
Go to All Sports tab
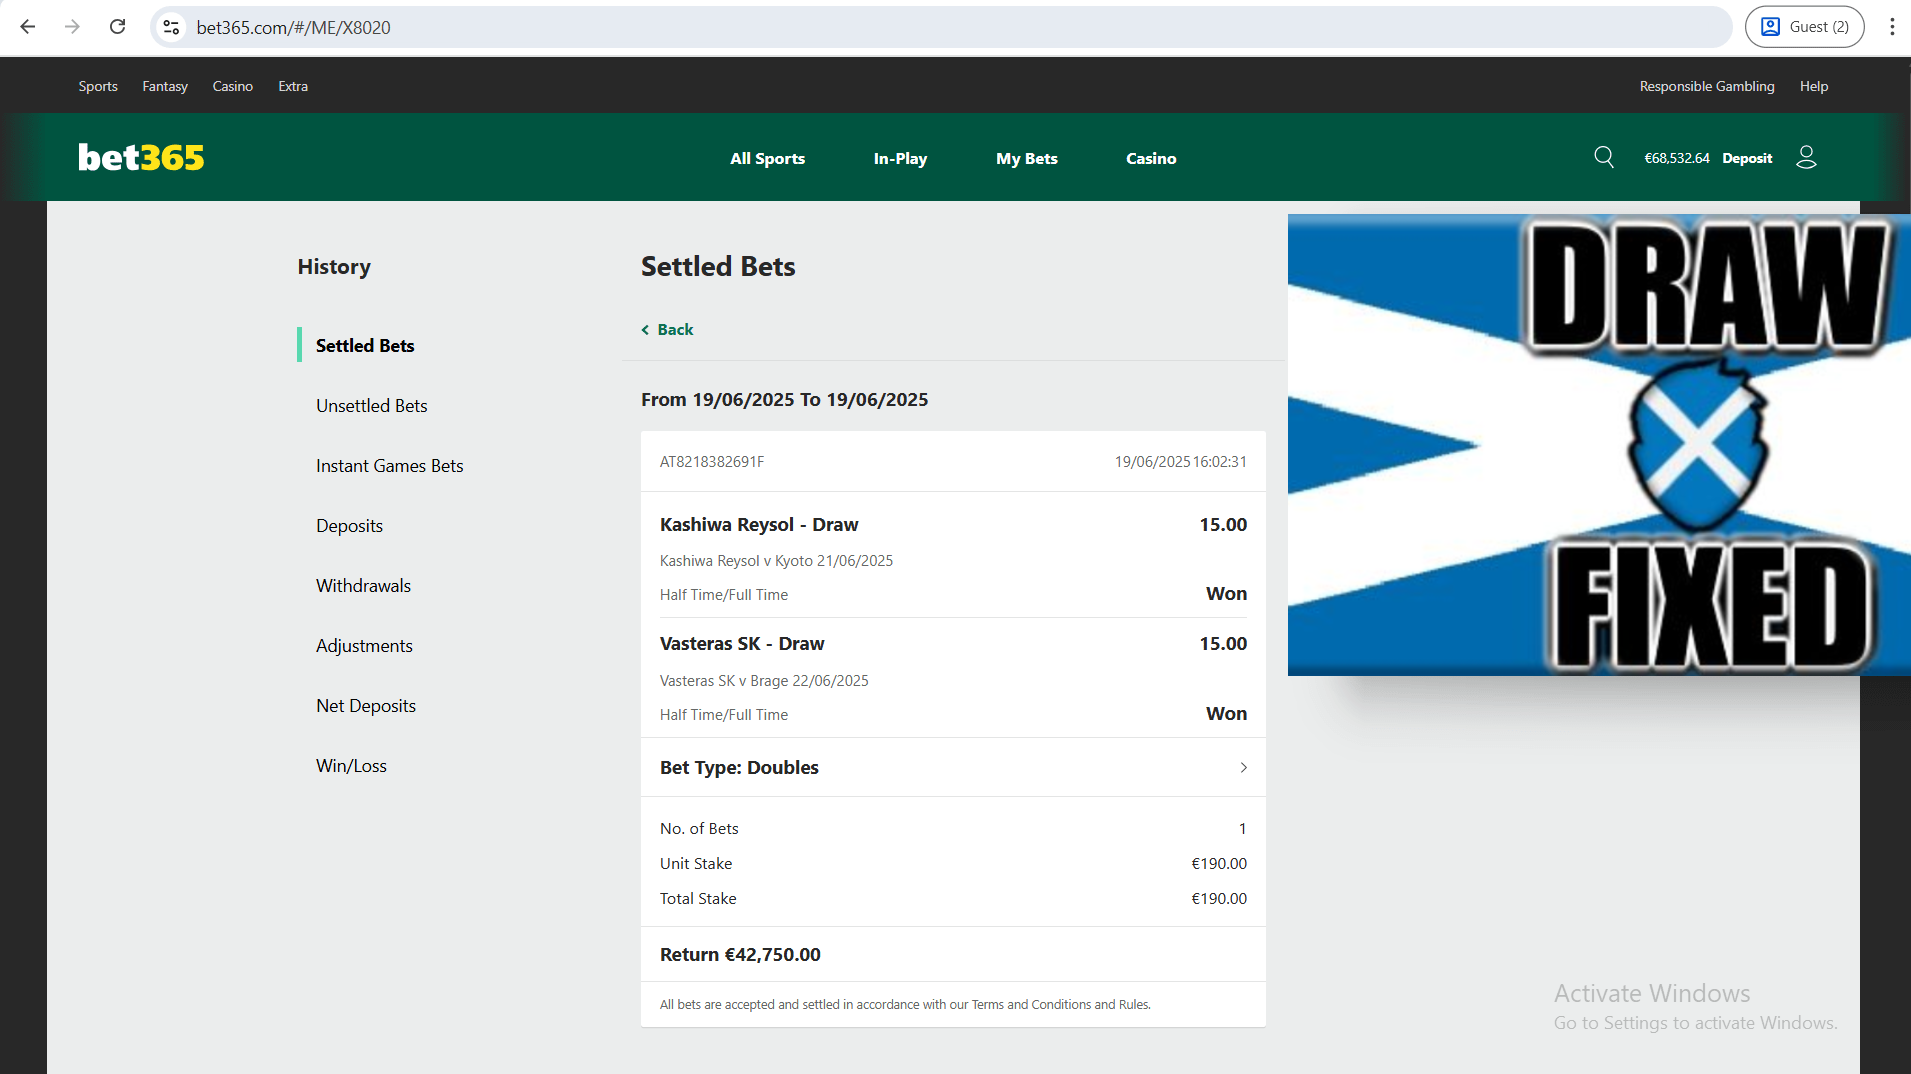coord(767,158)
